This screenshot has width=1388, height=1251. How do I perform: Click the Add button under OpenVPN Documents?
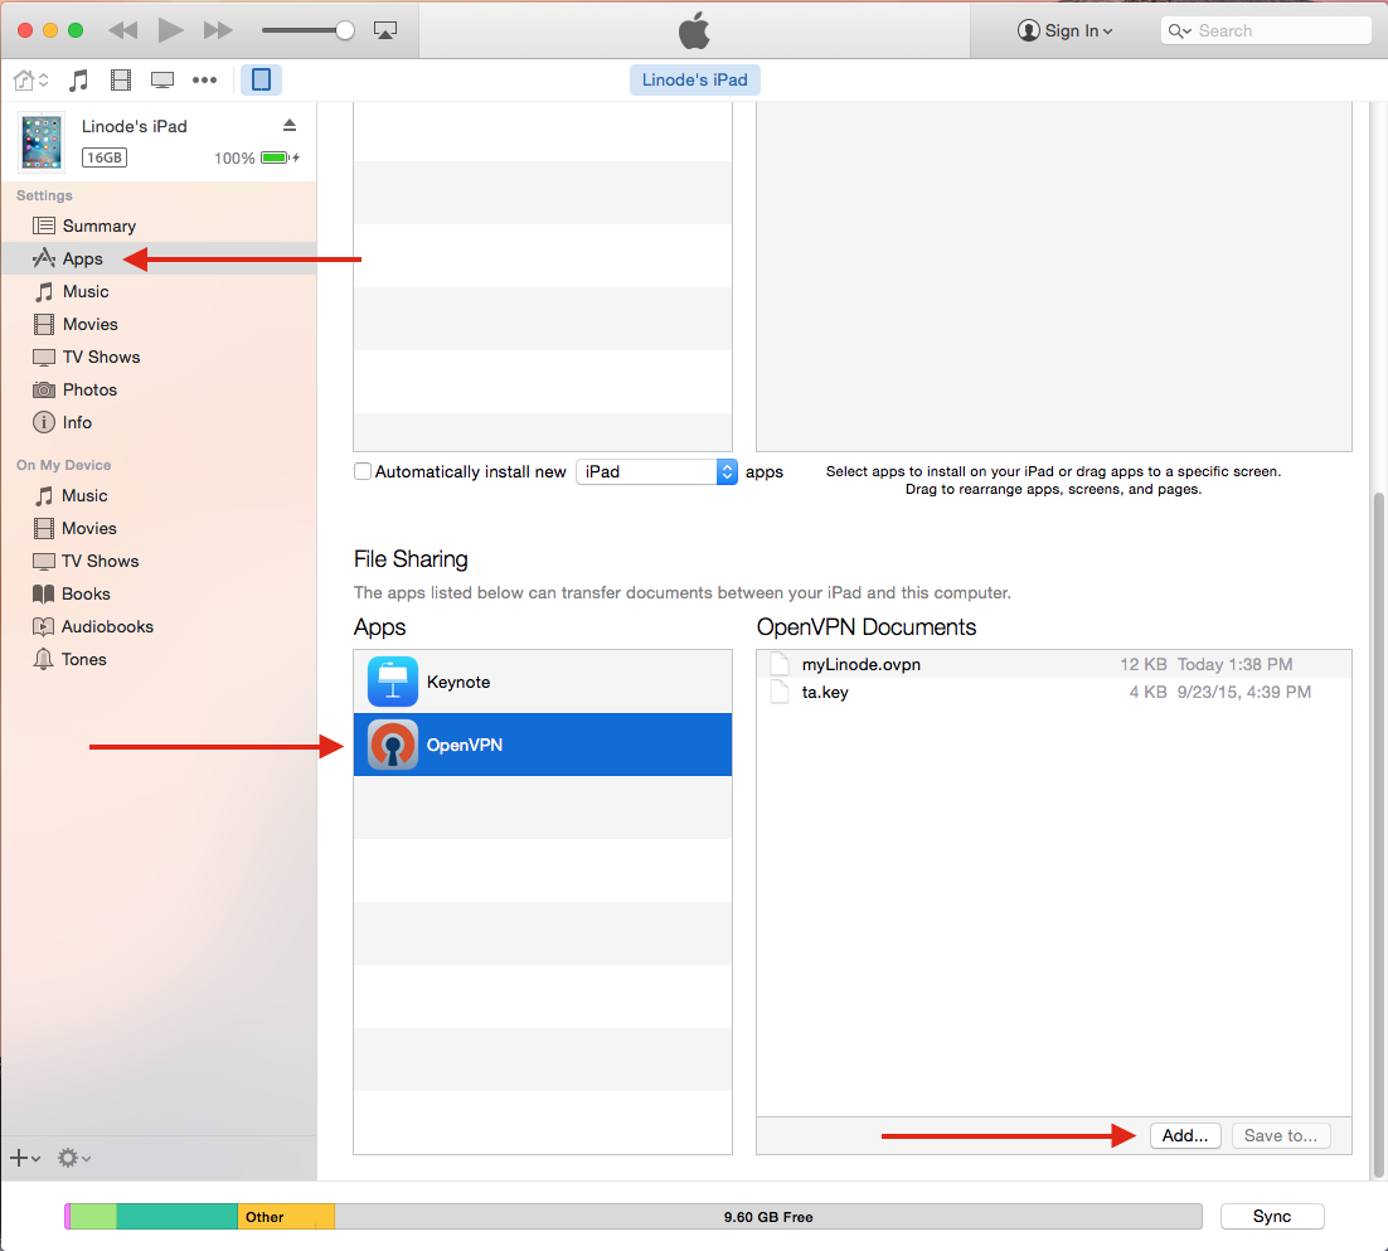pos(1185,1135)
